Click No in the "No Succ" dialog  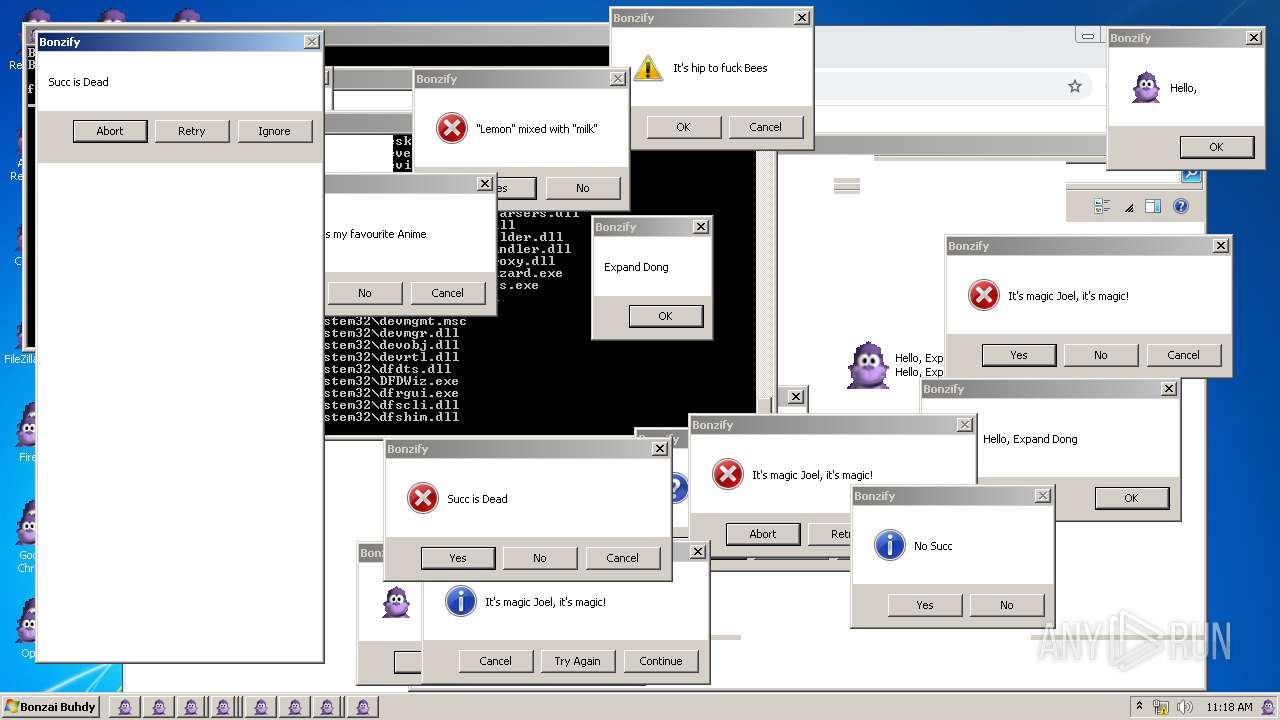click(1007, 605)
